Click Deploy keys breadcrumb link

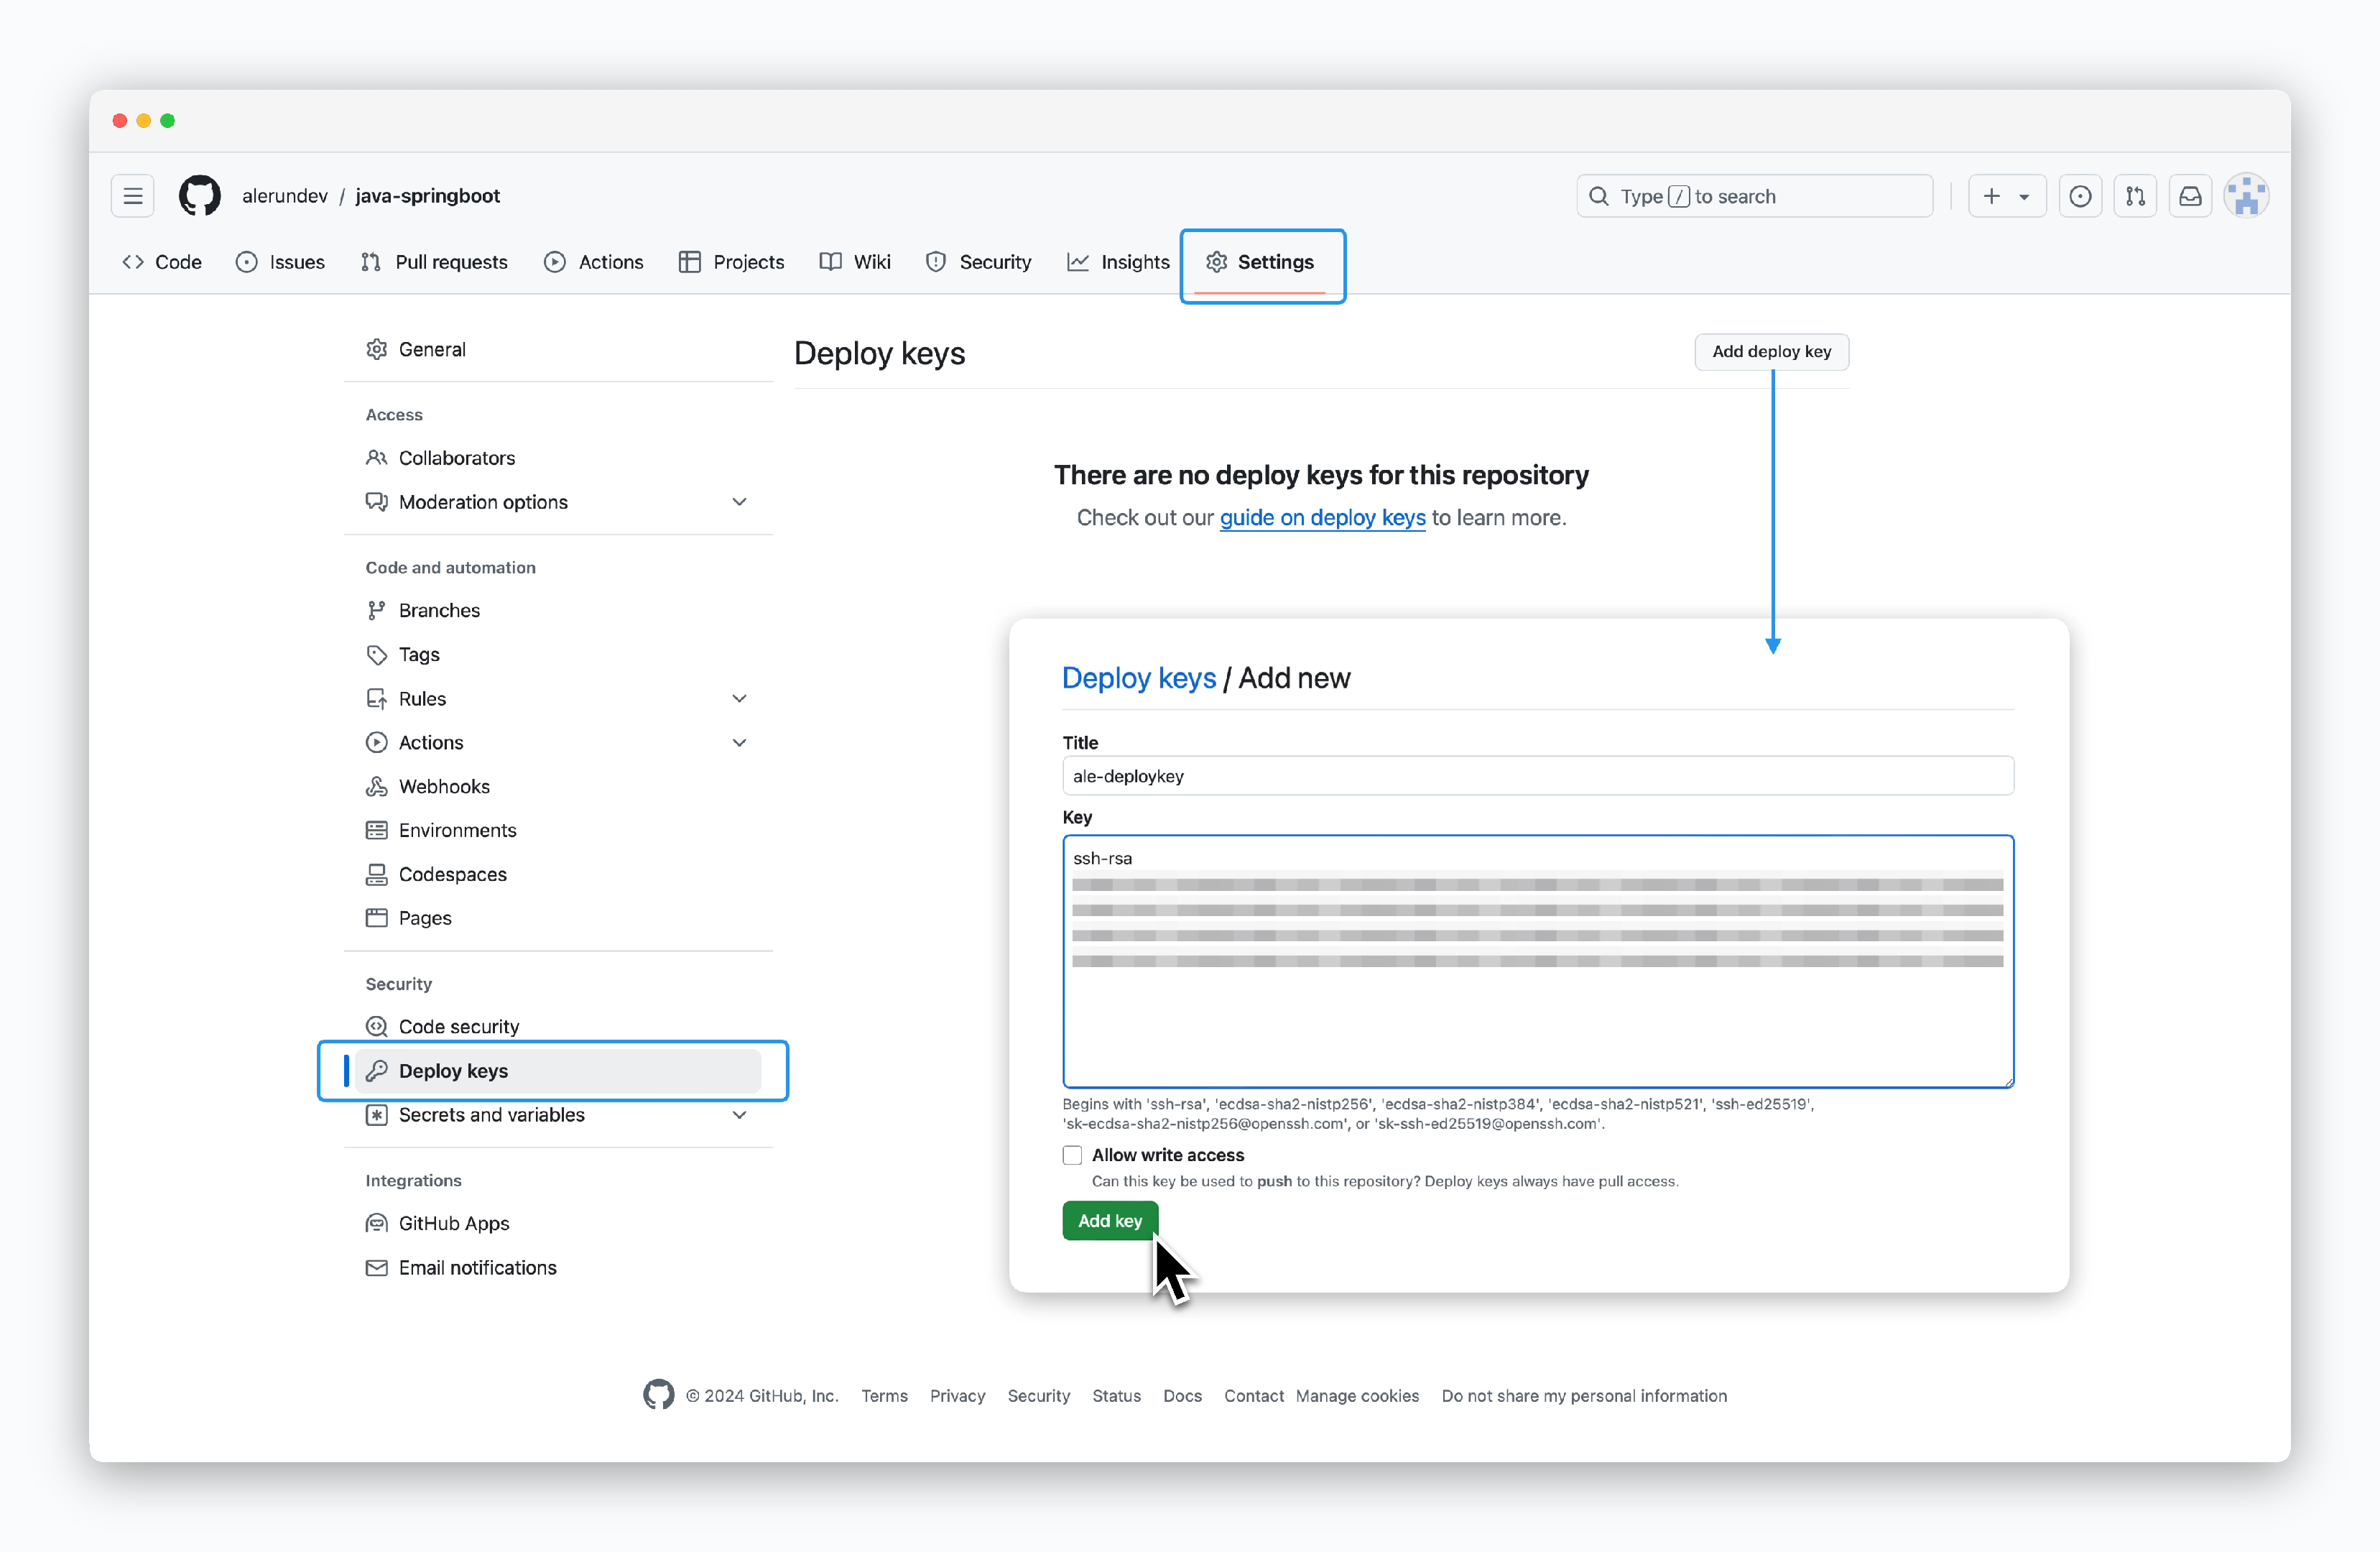(1139, 678)
